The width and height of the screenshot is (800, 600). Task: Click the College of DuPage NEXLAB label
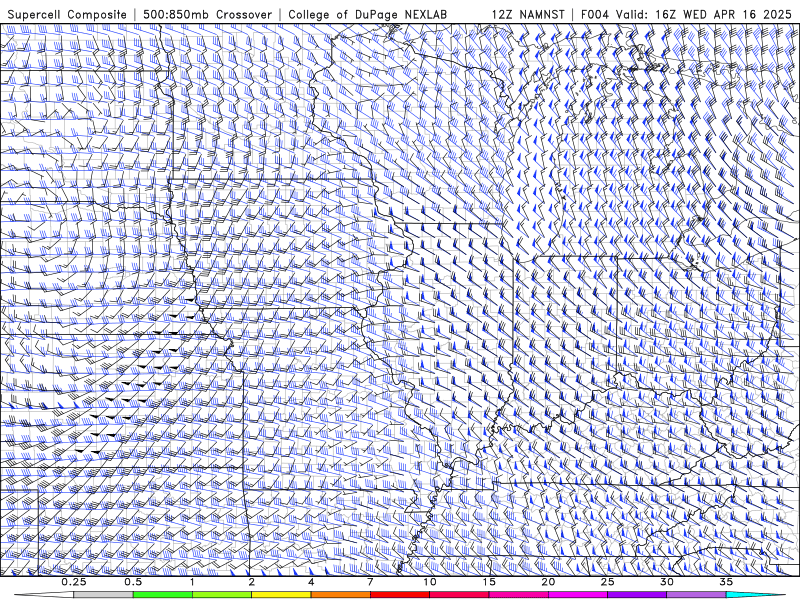(x=367, y=14)
